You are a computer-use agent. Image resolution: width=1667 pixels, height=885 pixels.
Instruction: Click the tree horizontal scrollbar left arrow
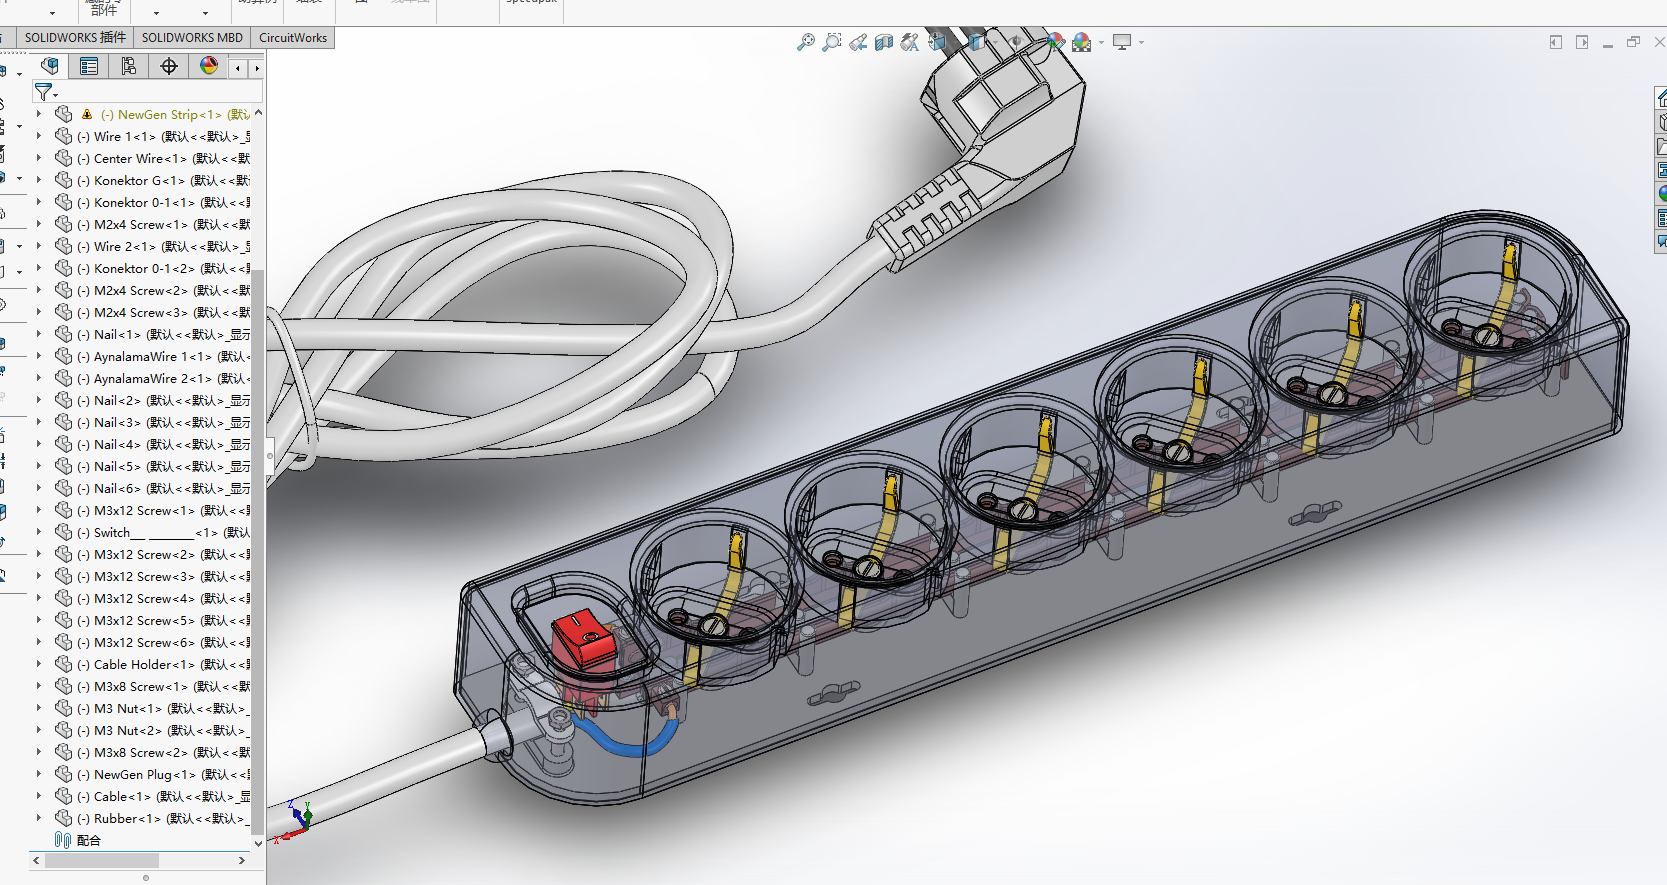pyautogui.click(x=37, y=860)
